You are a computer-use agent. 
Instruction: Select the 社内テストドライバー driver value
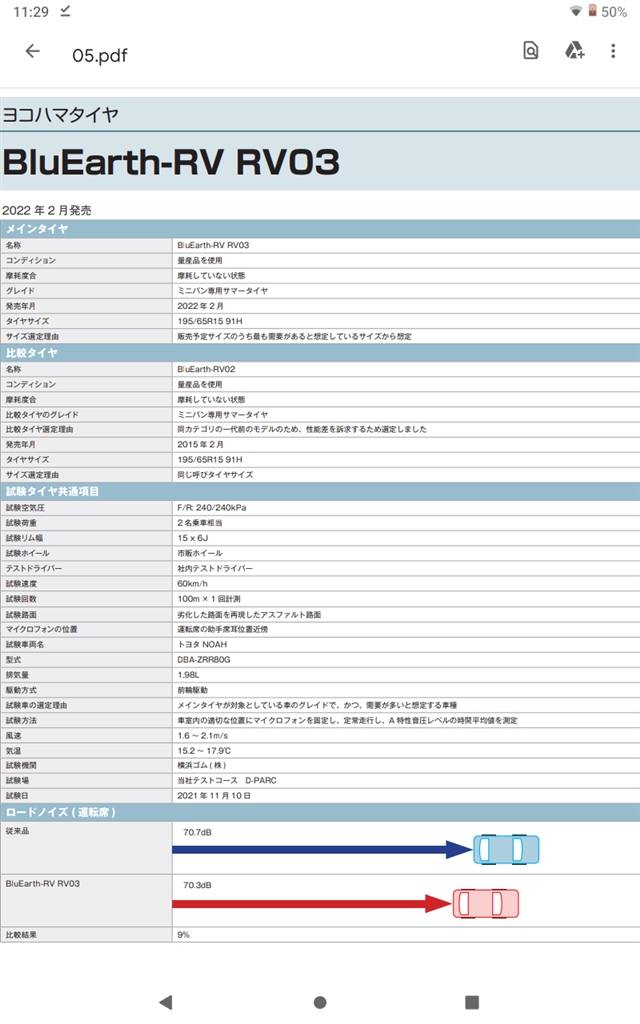coord(215,568)
